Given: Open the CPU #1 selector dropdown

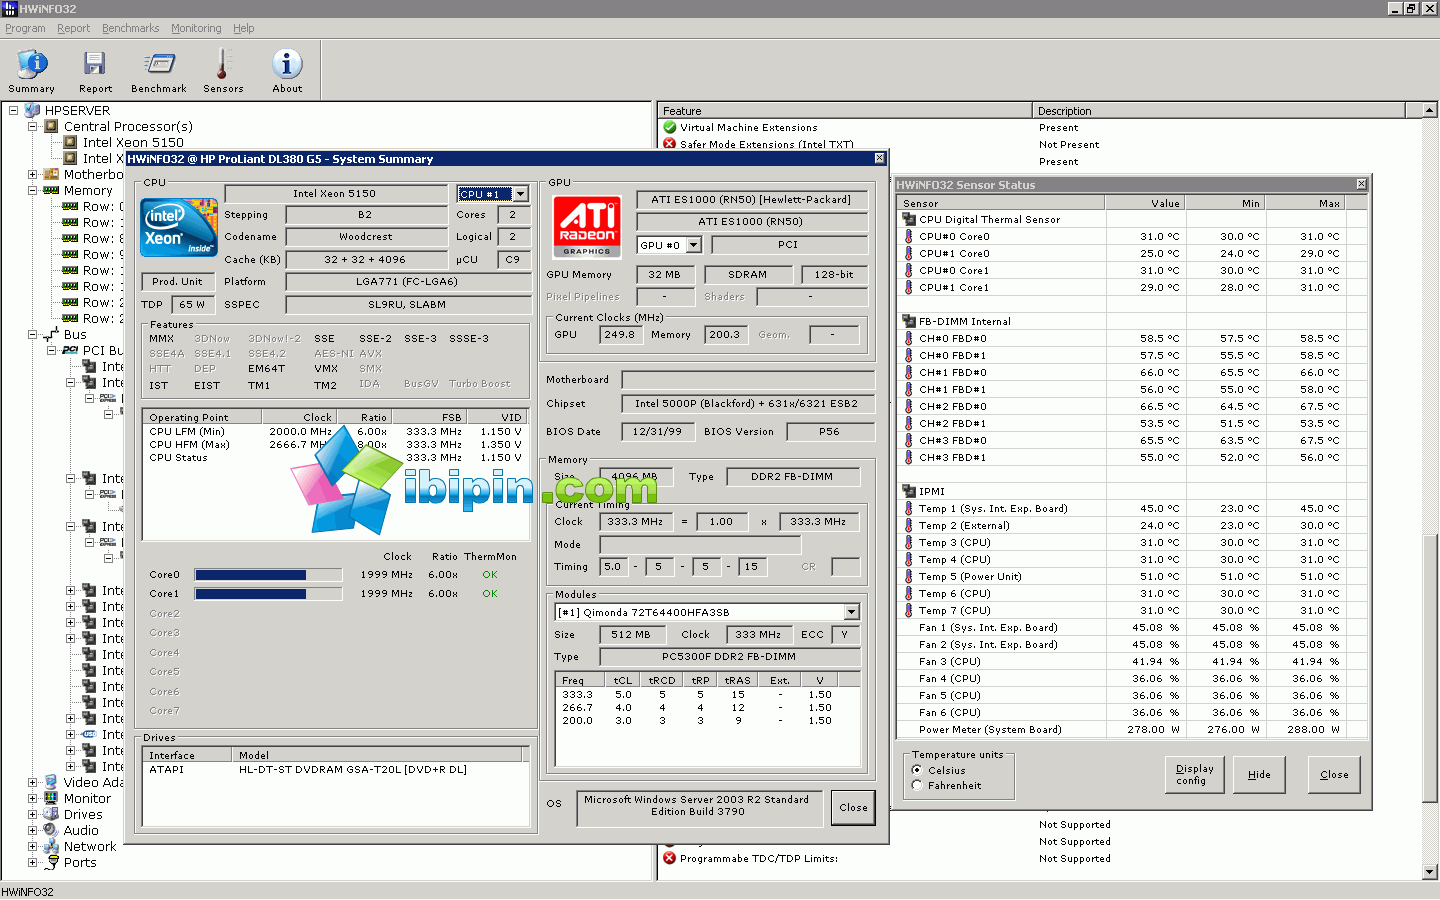Looking at the screenshot, I should [x=520, y=194].
